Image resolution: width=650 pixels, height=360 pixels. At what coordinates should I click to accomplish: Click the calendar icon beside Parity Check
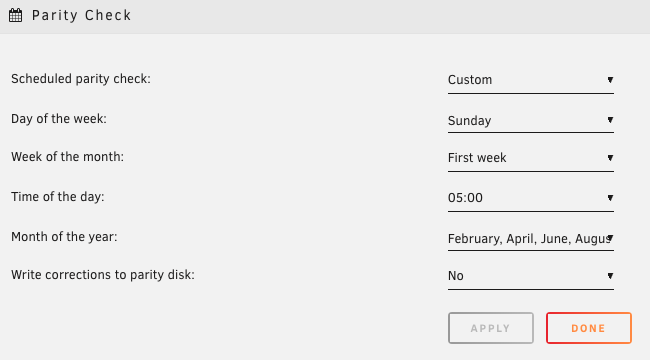pos(16,15)
